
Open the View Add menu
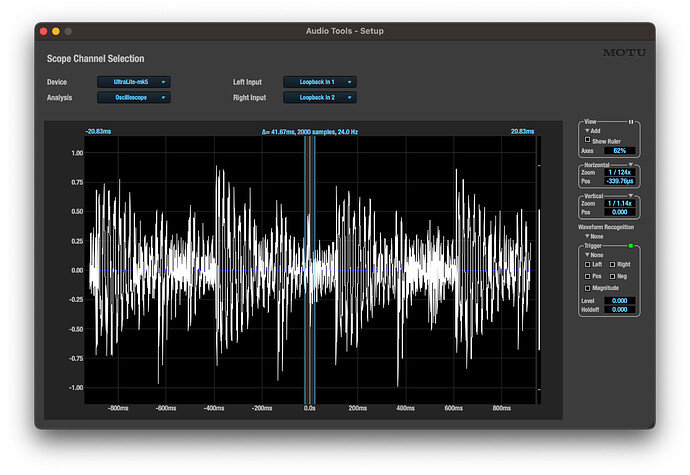[x=592, y=131]
